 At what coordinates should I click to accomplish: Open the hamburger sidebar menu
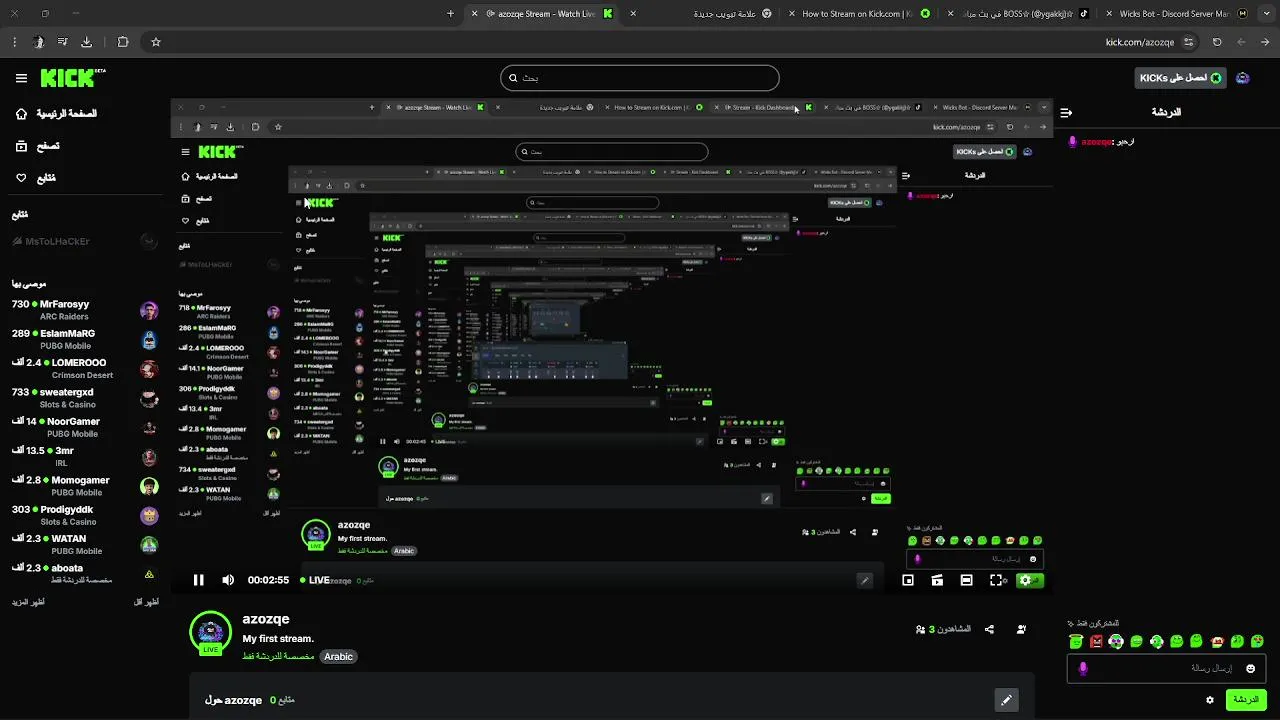(x=21, y=78)
